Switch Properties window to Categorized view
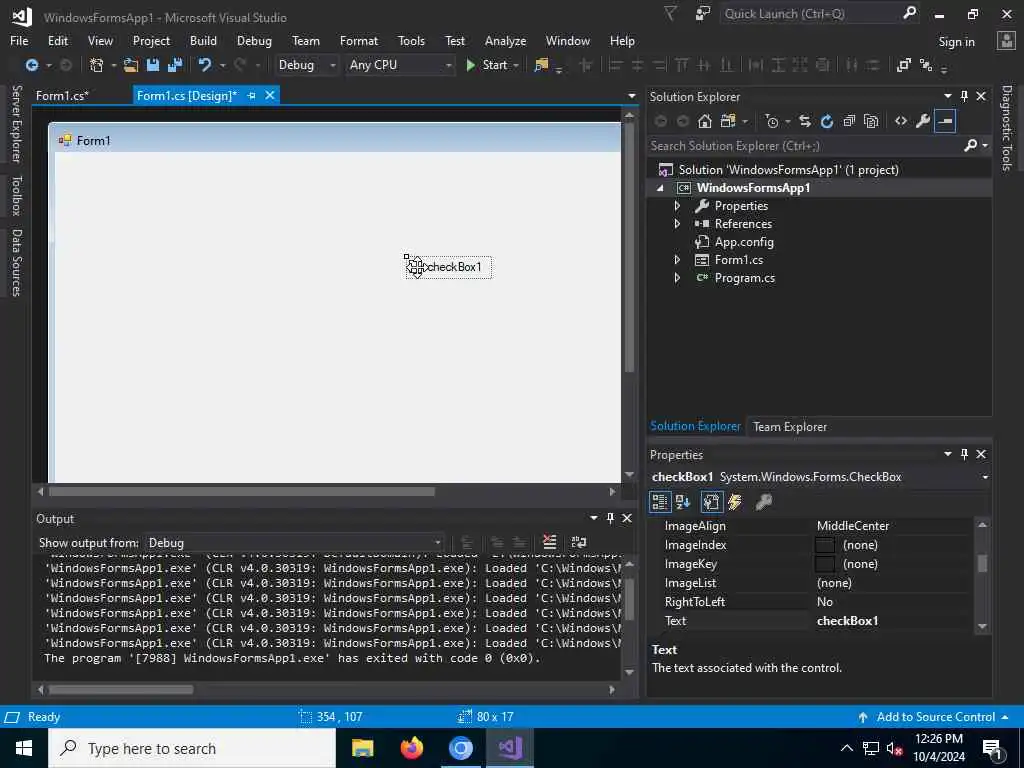This screenshot has height=768, width=1024. (x=660, y=502)
